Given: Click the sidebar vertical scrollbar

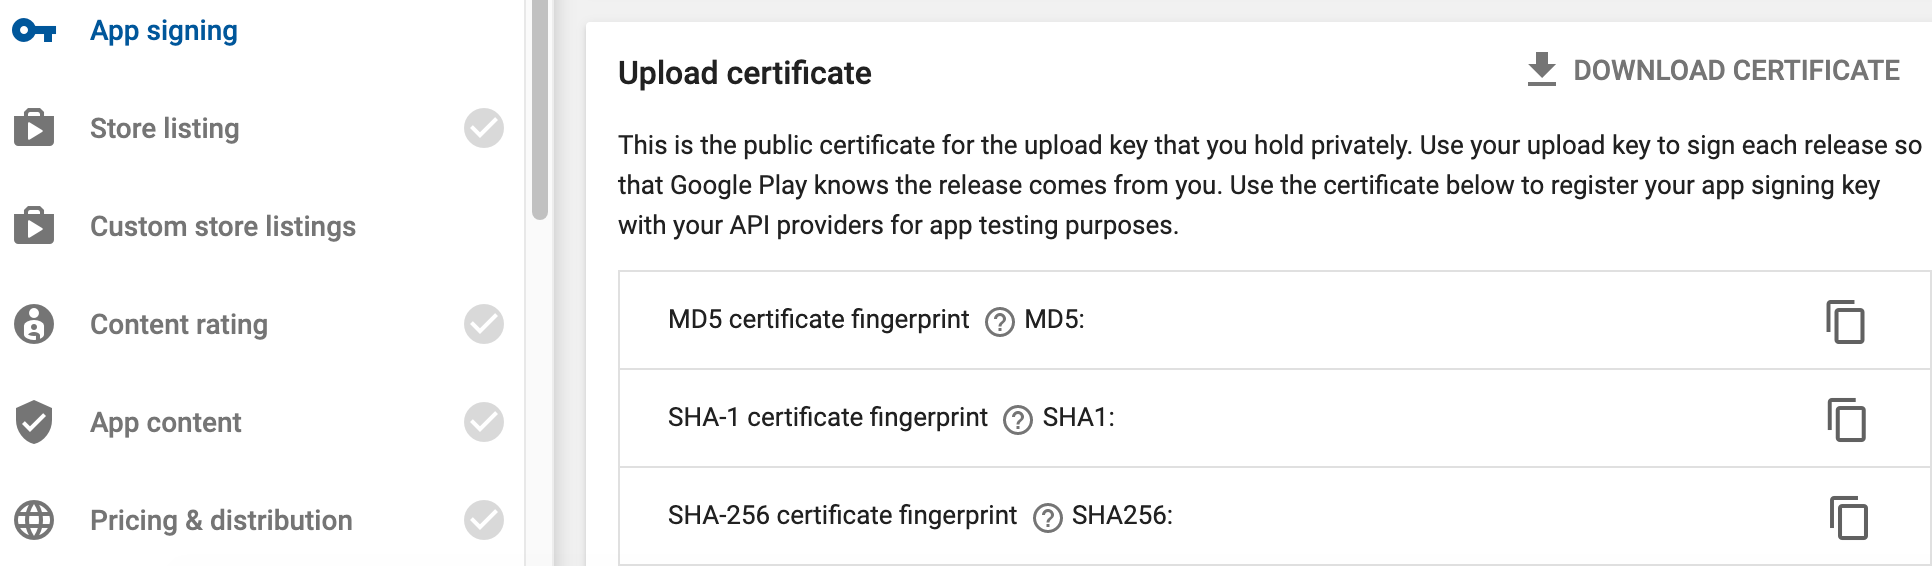Looking at the screenshot, I should click(540, 110).
